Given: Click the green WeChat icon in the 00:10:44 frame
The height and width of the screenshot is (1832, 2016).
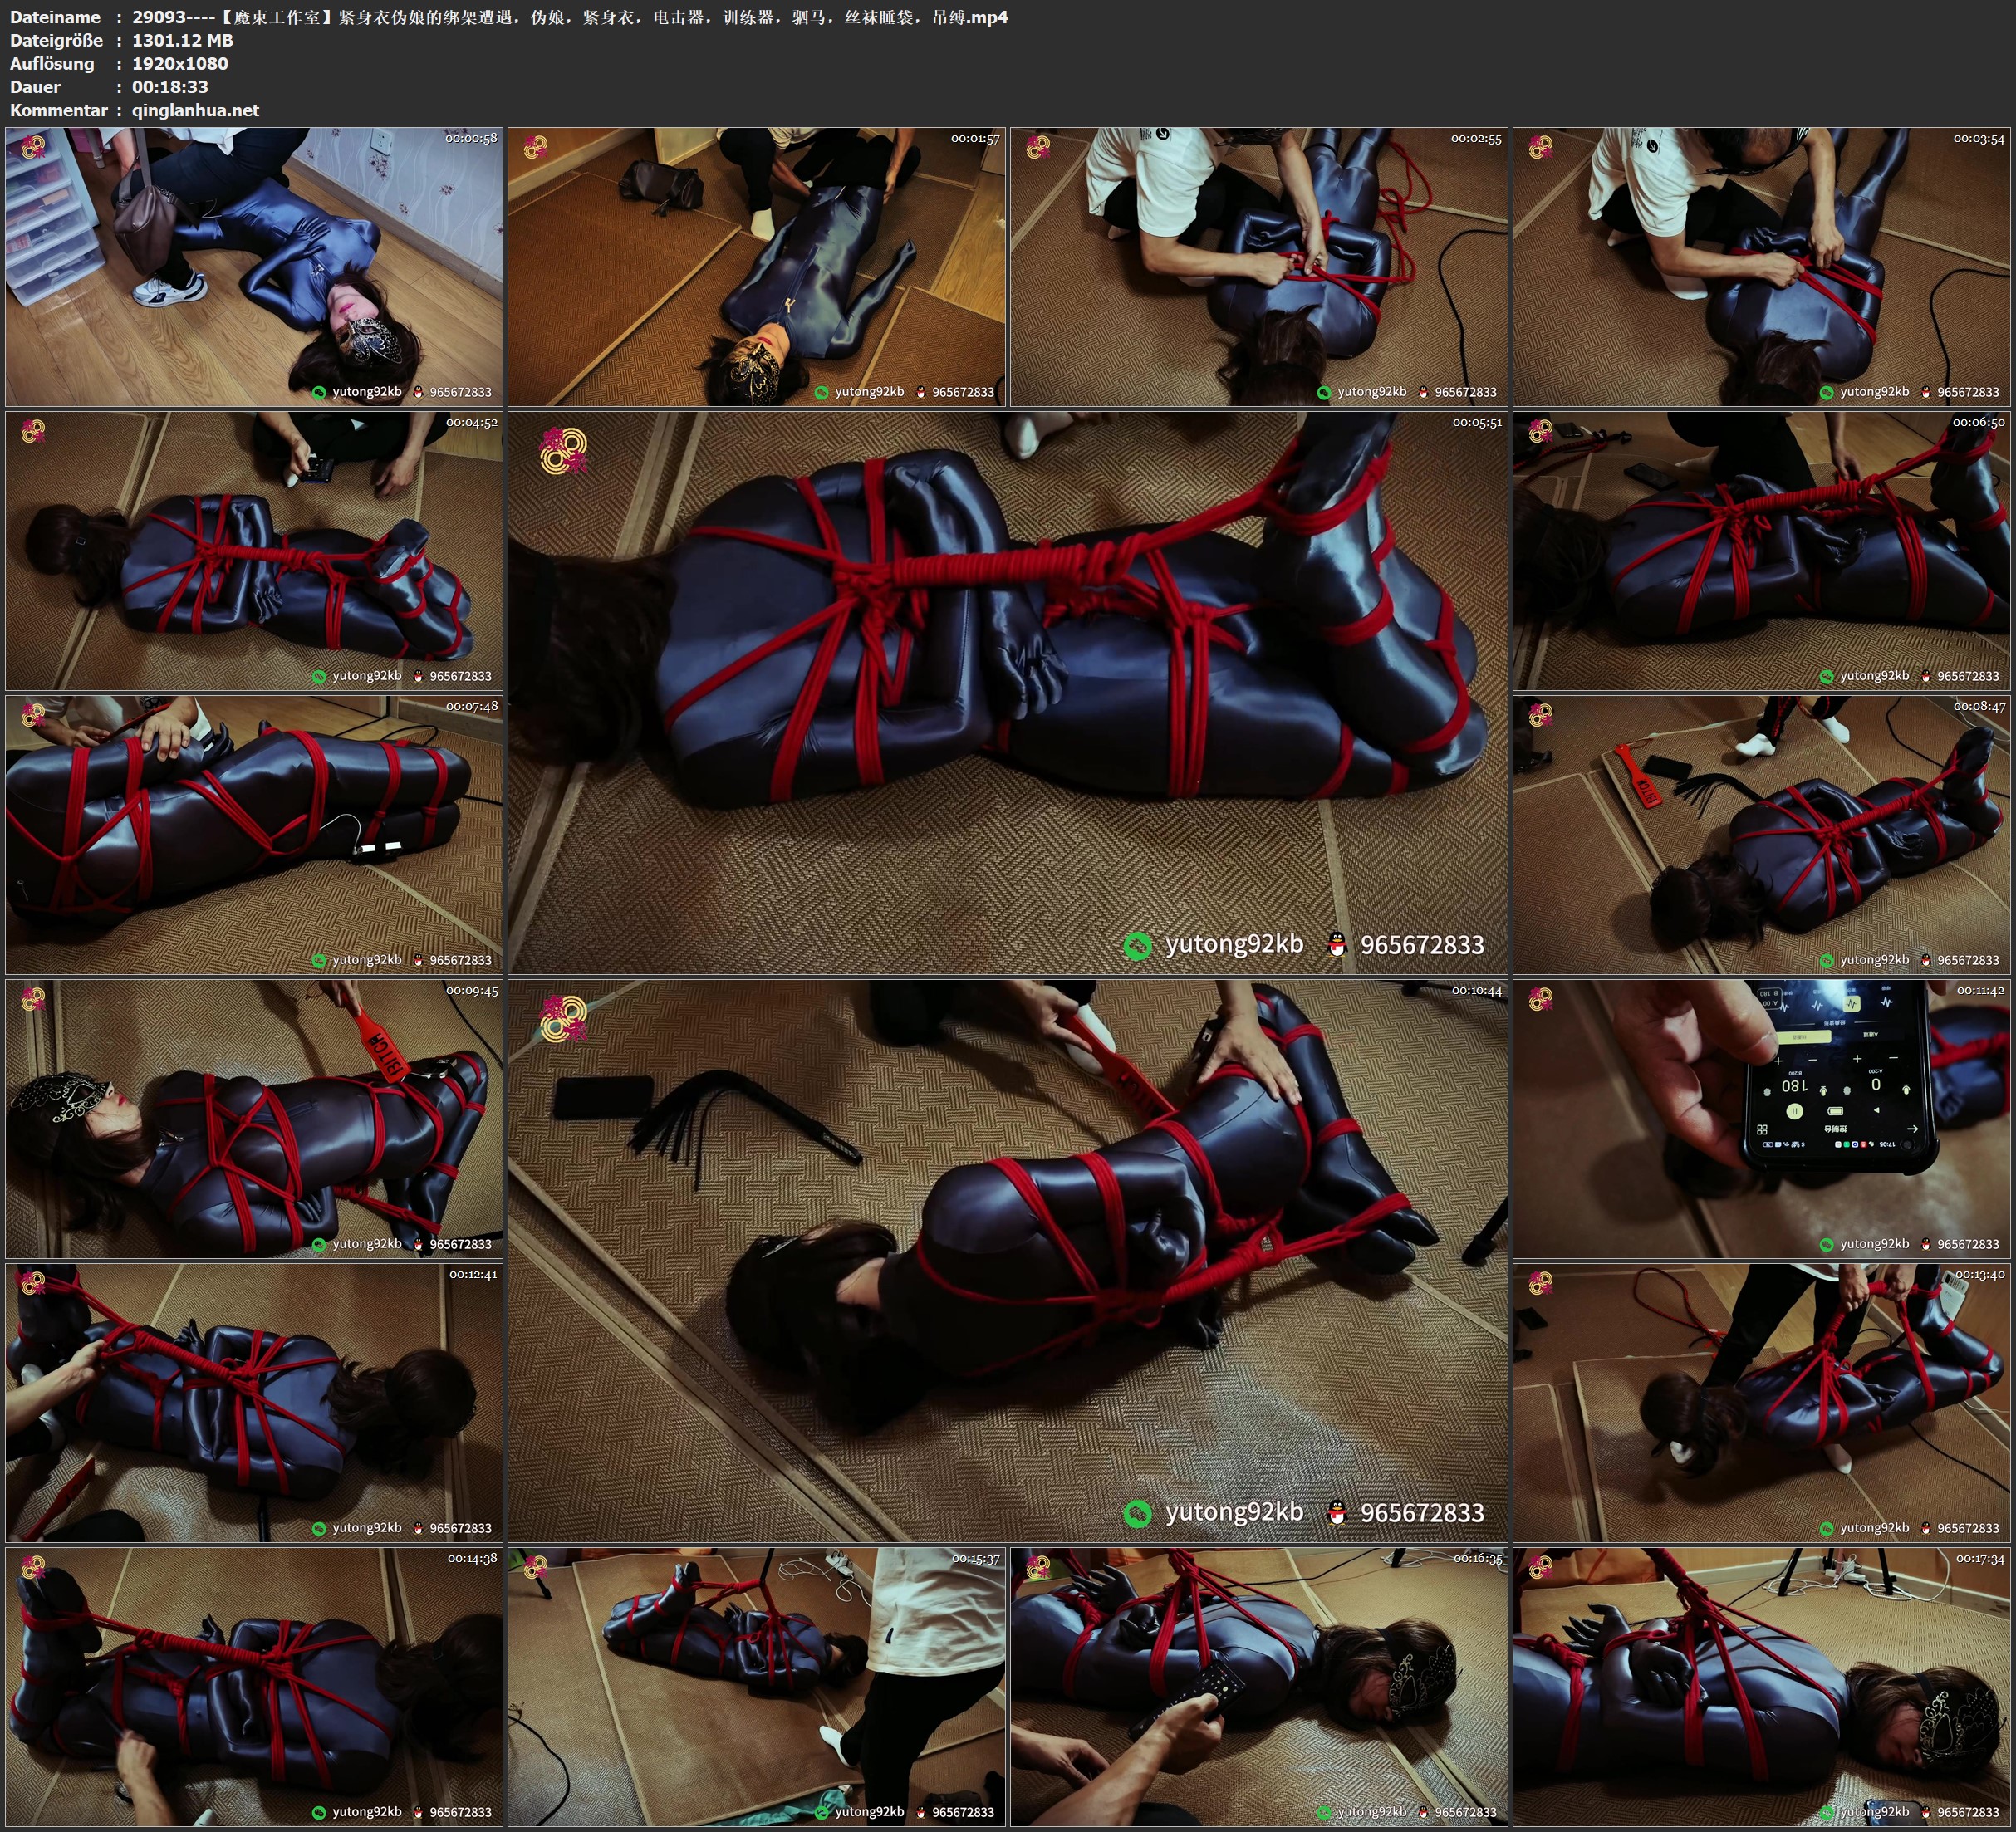Looking at the screenshot, I should tap(1137, 1513).
